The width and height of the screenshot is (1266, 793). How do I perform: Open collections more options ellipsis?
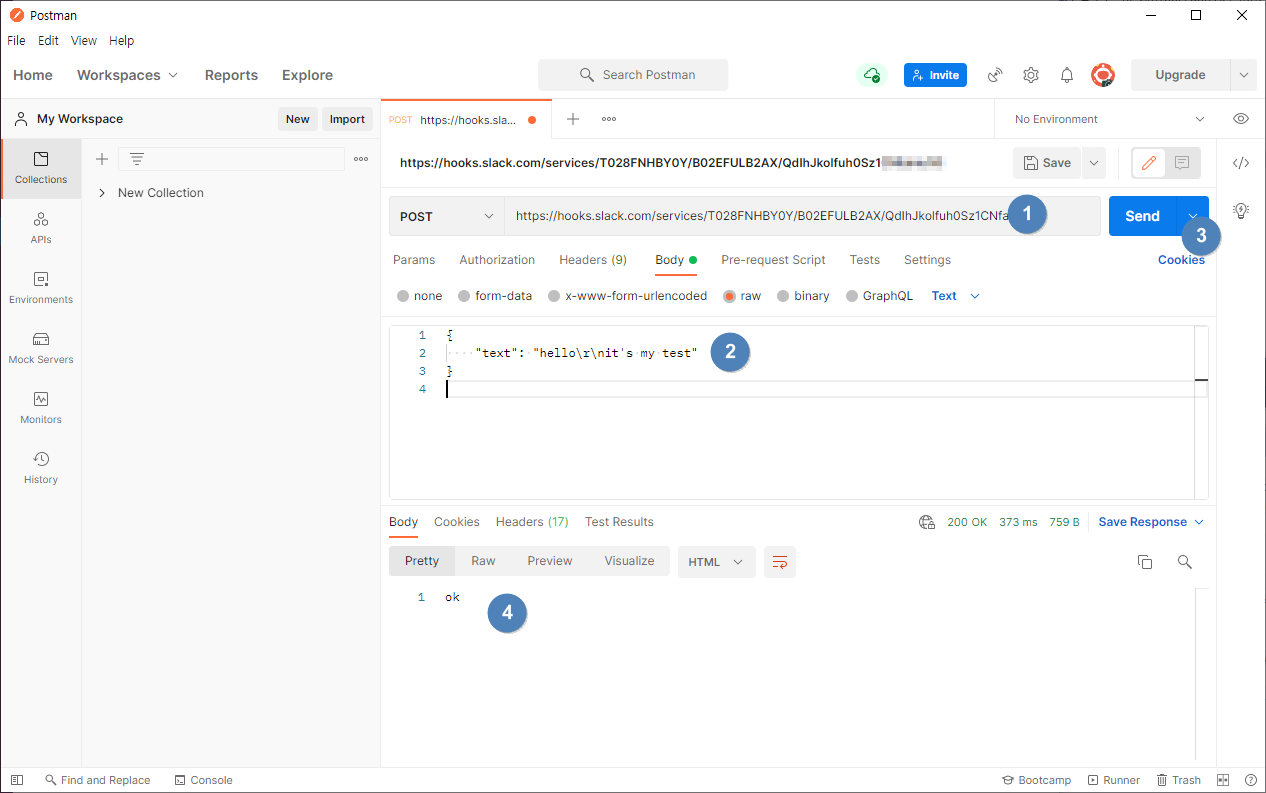coord(361,159)
